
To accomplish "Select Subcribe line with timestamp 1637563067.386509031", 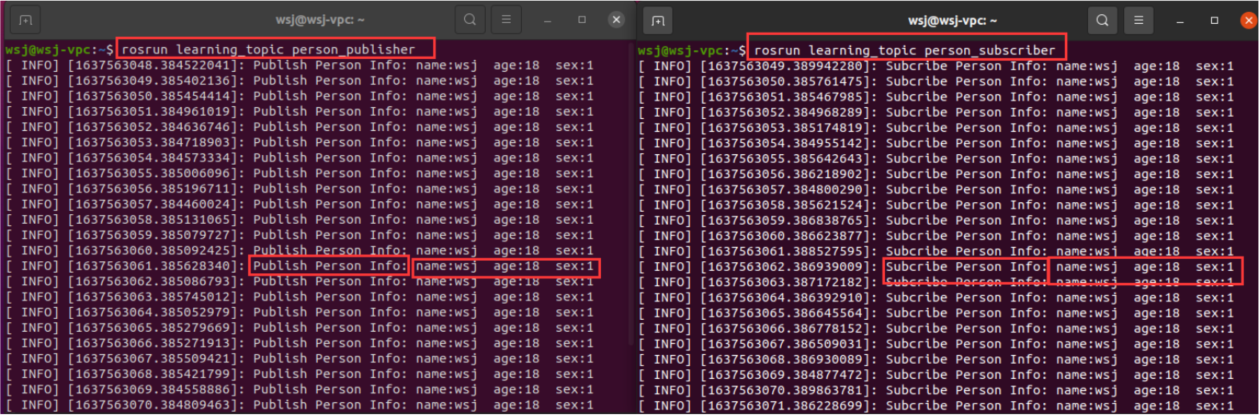I will point(935,345).
